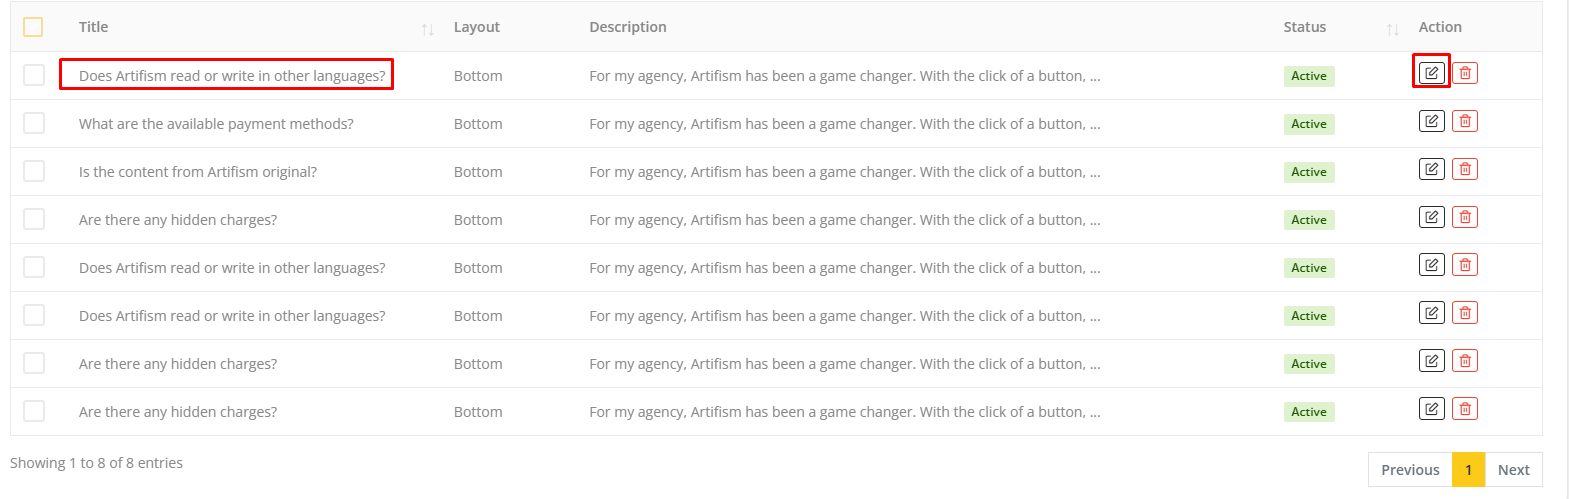Check the 'content from Artifism original' row checkbox

point(34,171)
